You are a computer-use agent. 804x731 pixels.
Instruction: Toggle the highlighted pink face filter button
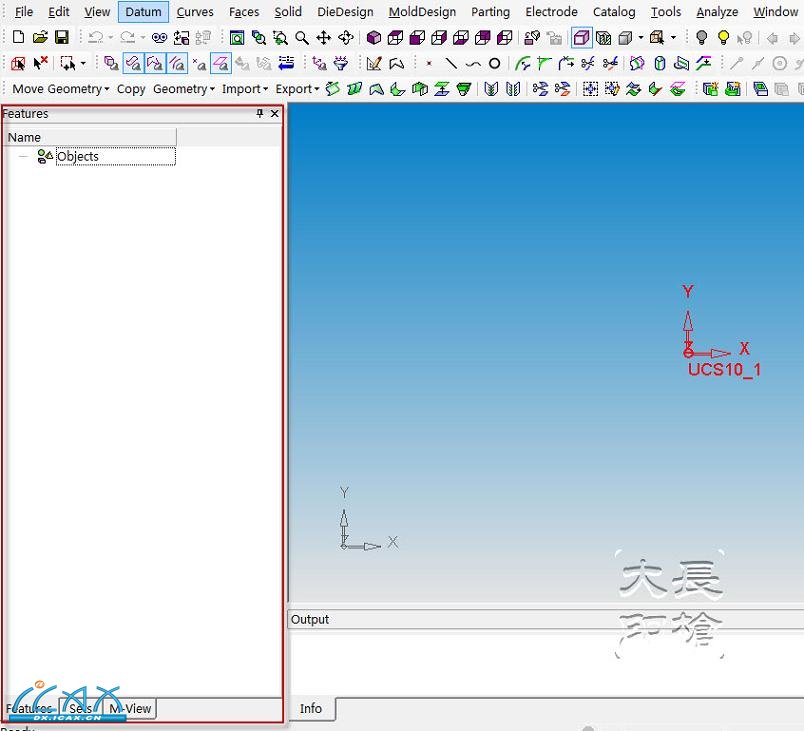click(x=221, y=63)
